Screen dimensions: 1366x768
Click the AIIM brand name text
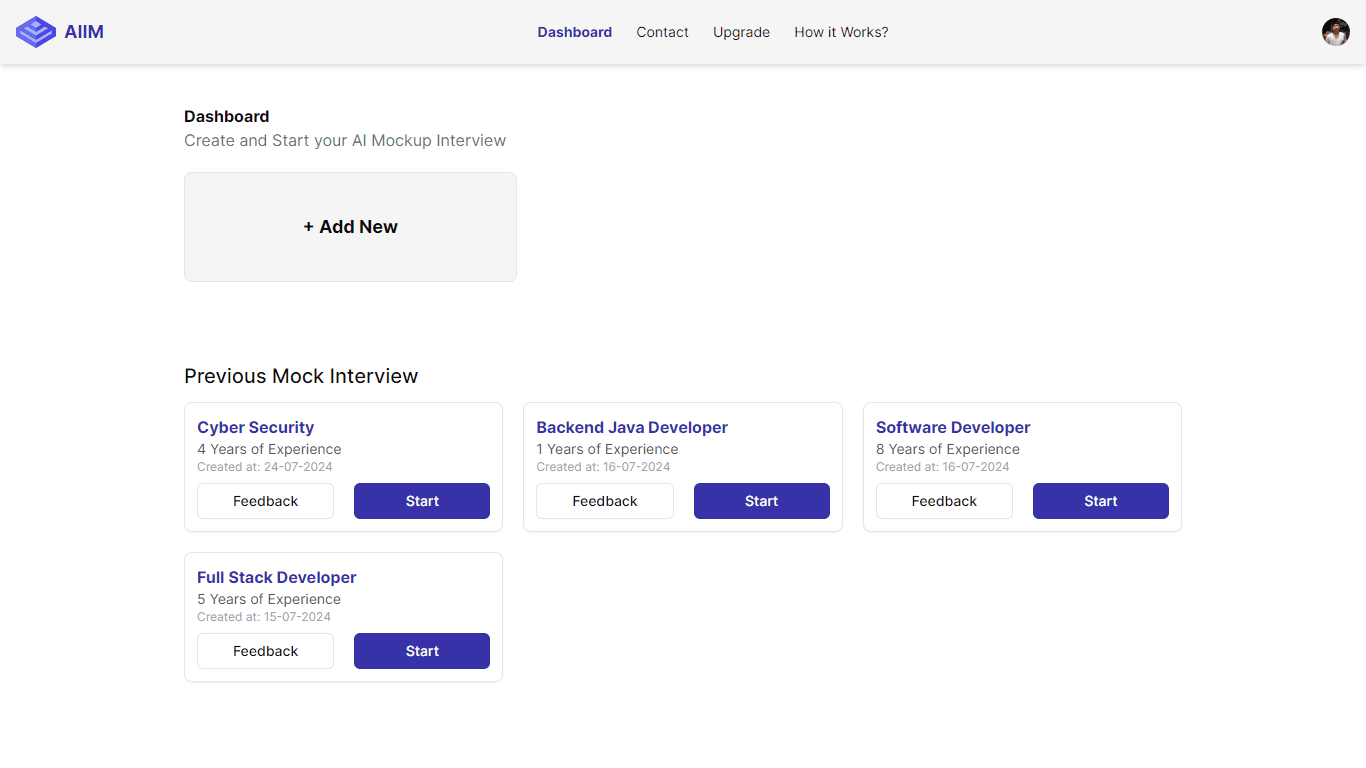click(x=84, y=32)
